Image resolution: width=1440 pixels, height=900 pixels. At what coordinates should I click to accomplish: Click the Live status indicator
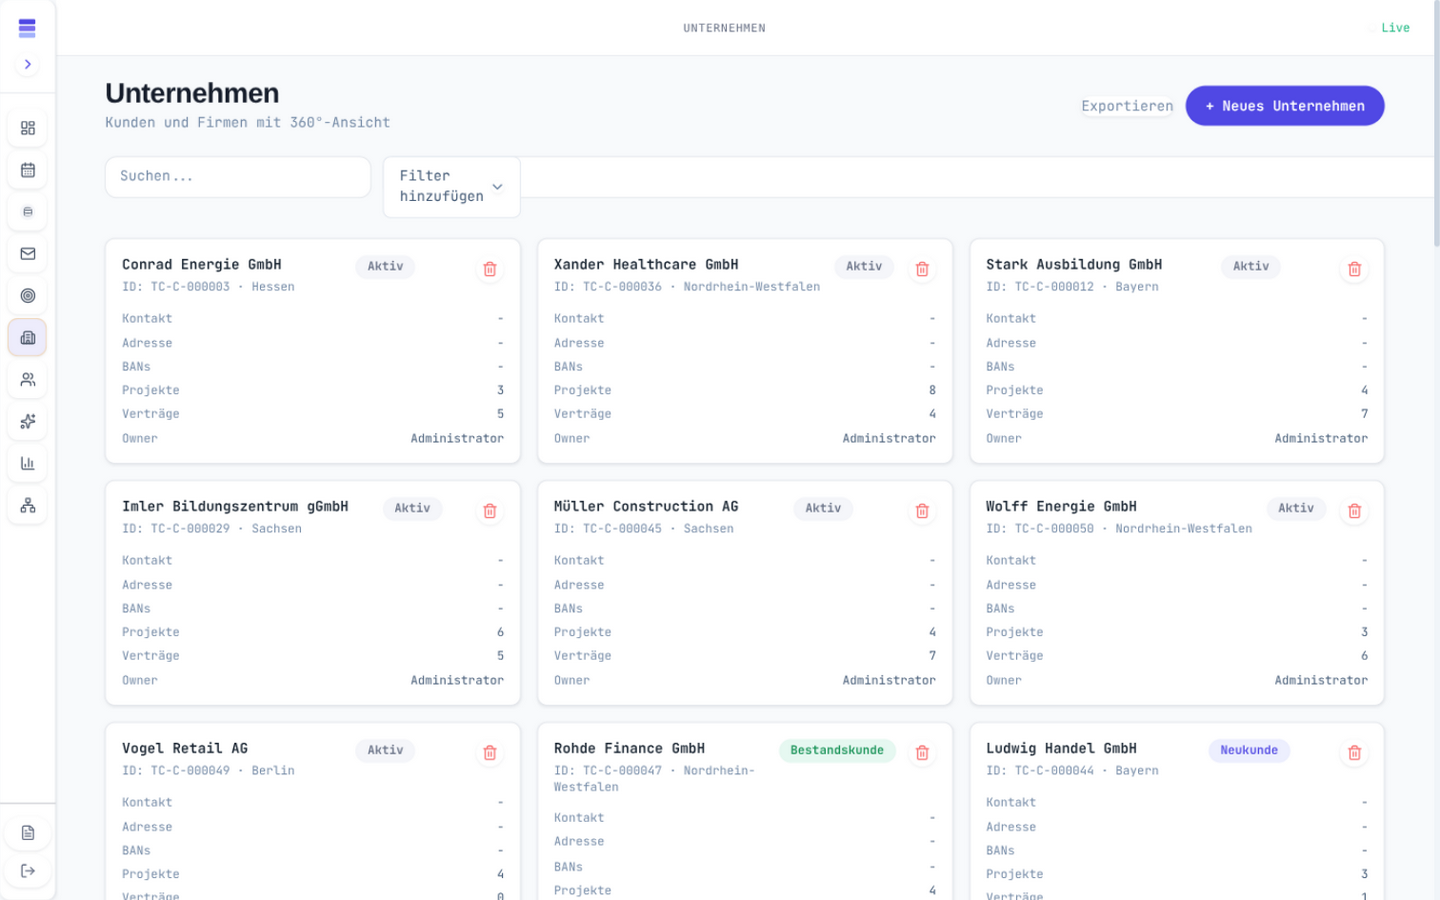[x=1390, y=28]
